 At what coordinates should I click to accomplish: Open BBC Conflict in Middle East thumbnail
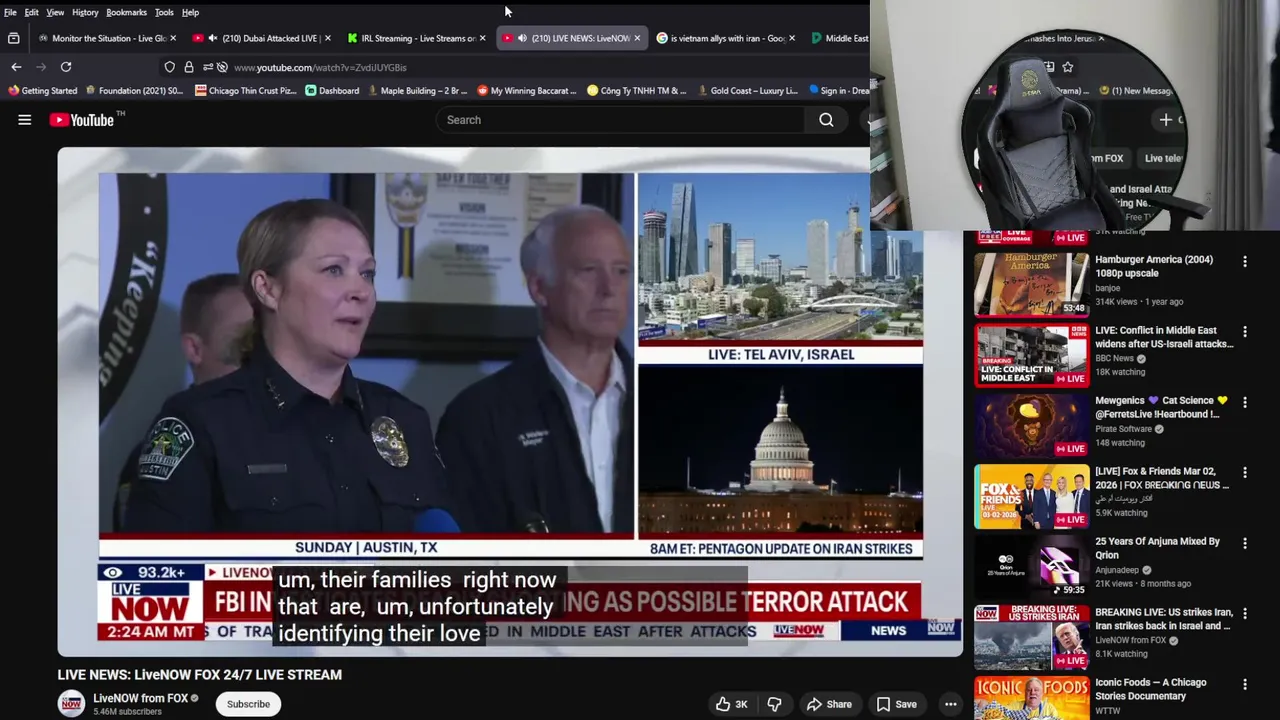(x=1032, y=355)
